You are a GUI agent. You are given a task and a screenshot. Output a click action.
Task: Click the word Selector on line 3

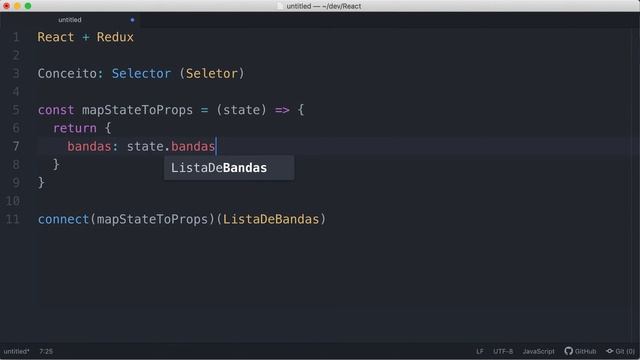(141, 73)
